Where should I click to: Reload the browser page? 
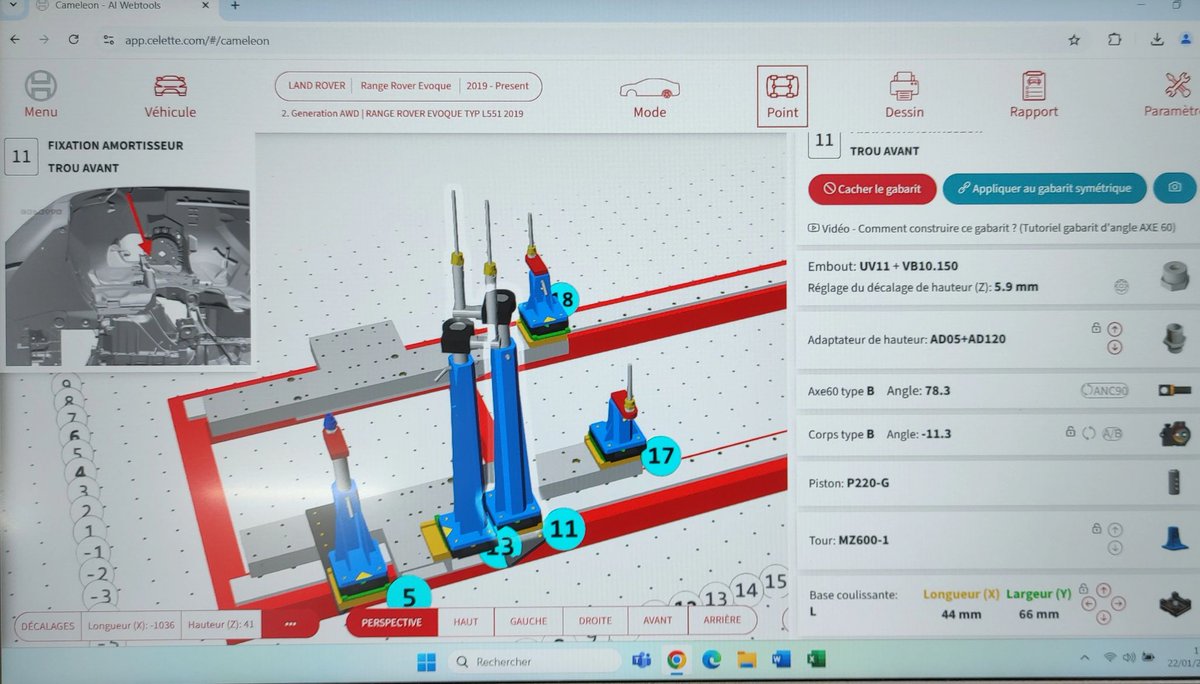tap(73, 40)
